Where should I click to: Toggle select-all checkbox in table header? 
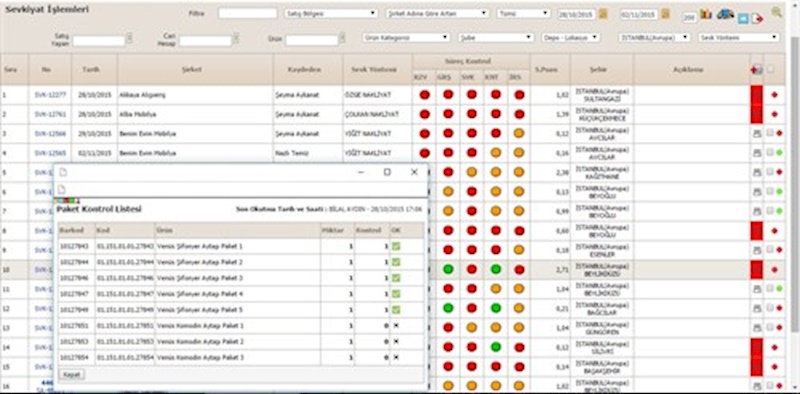tap(770, 69)
